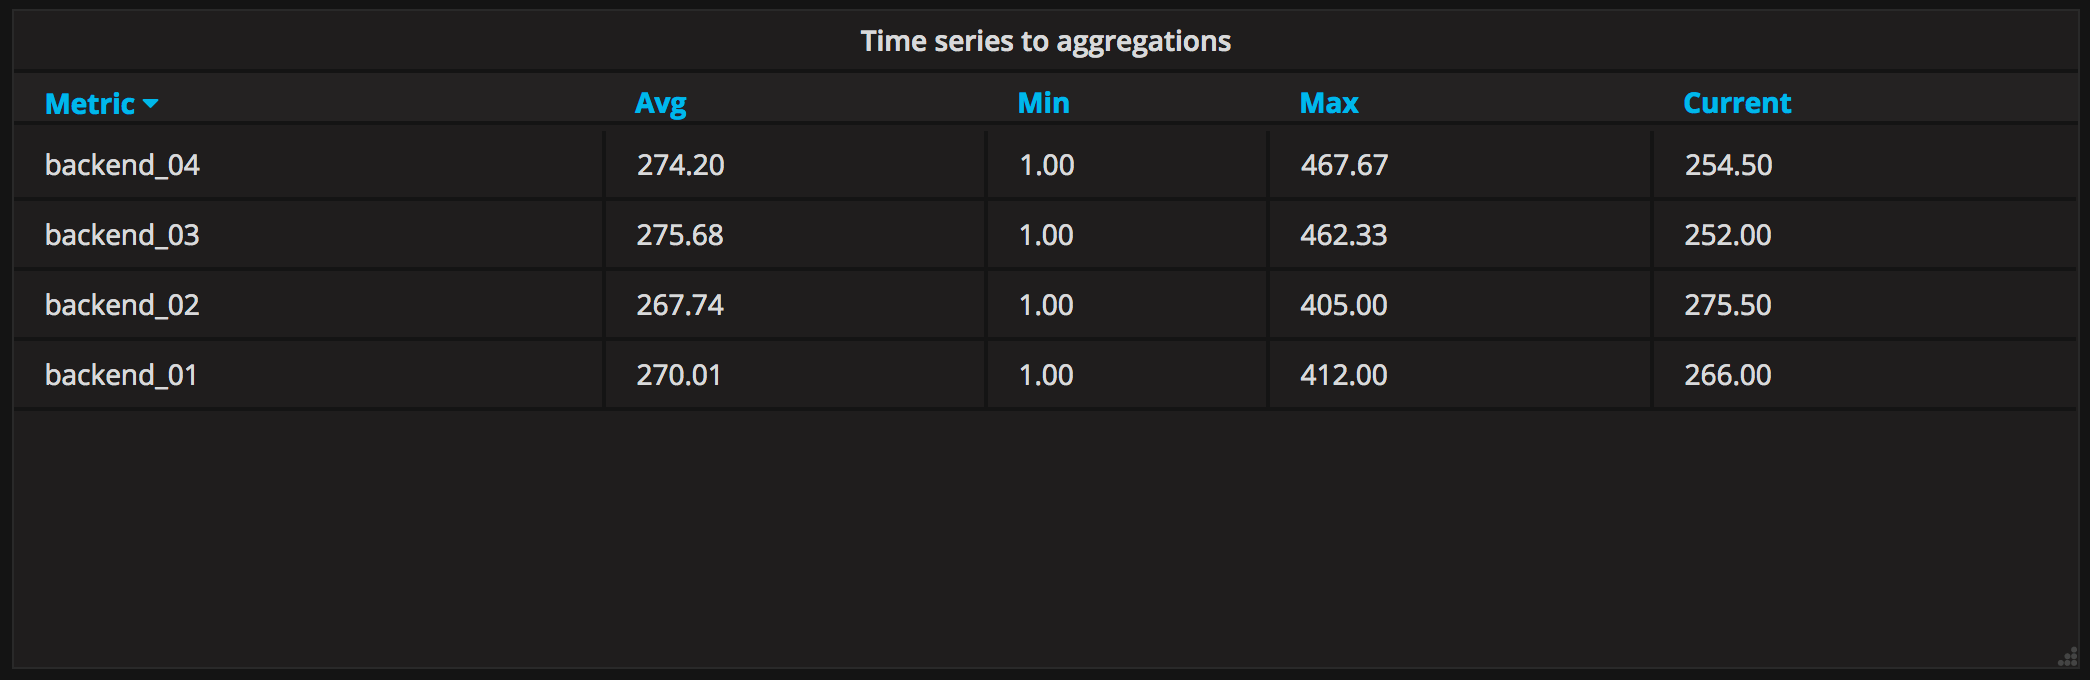Click on the backend_01 metric name

click(x=121, y=375)
